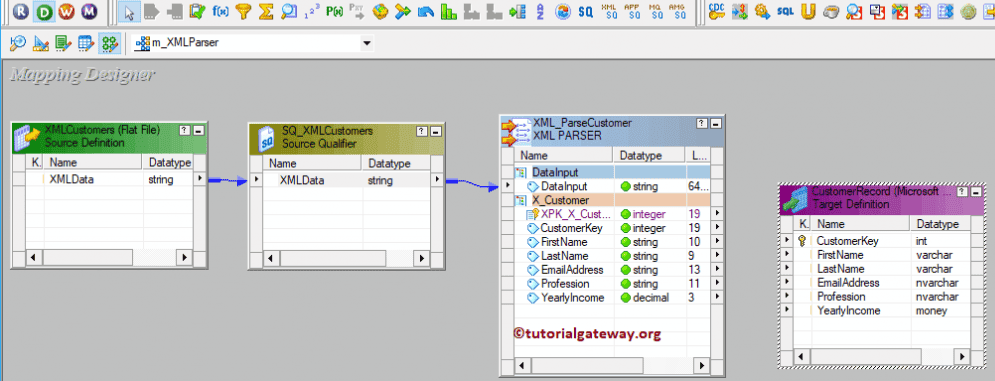Select the Sorter A-Z icon
Image resolution: width=995 pixels, height=381 pixels.
pos(540,11)
